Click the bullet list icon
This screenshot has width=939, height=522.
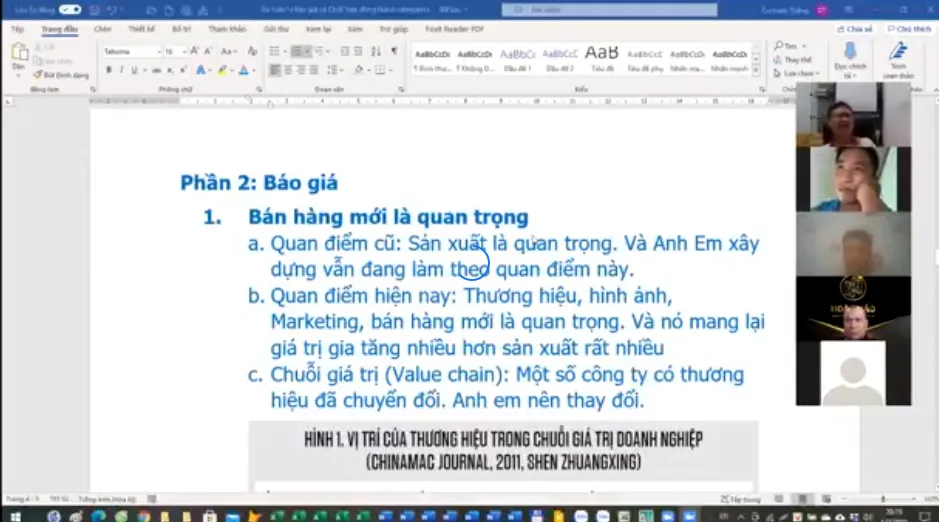[x=275, y=51]
